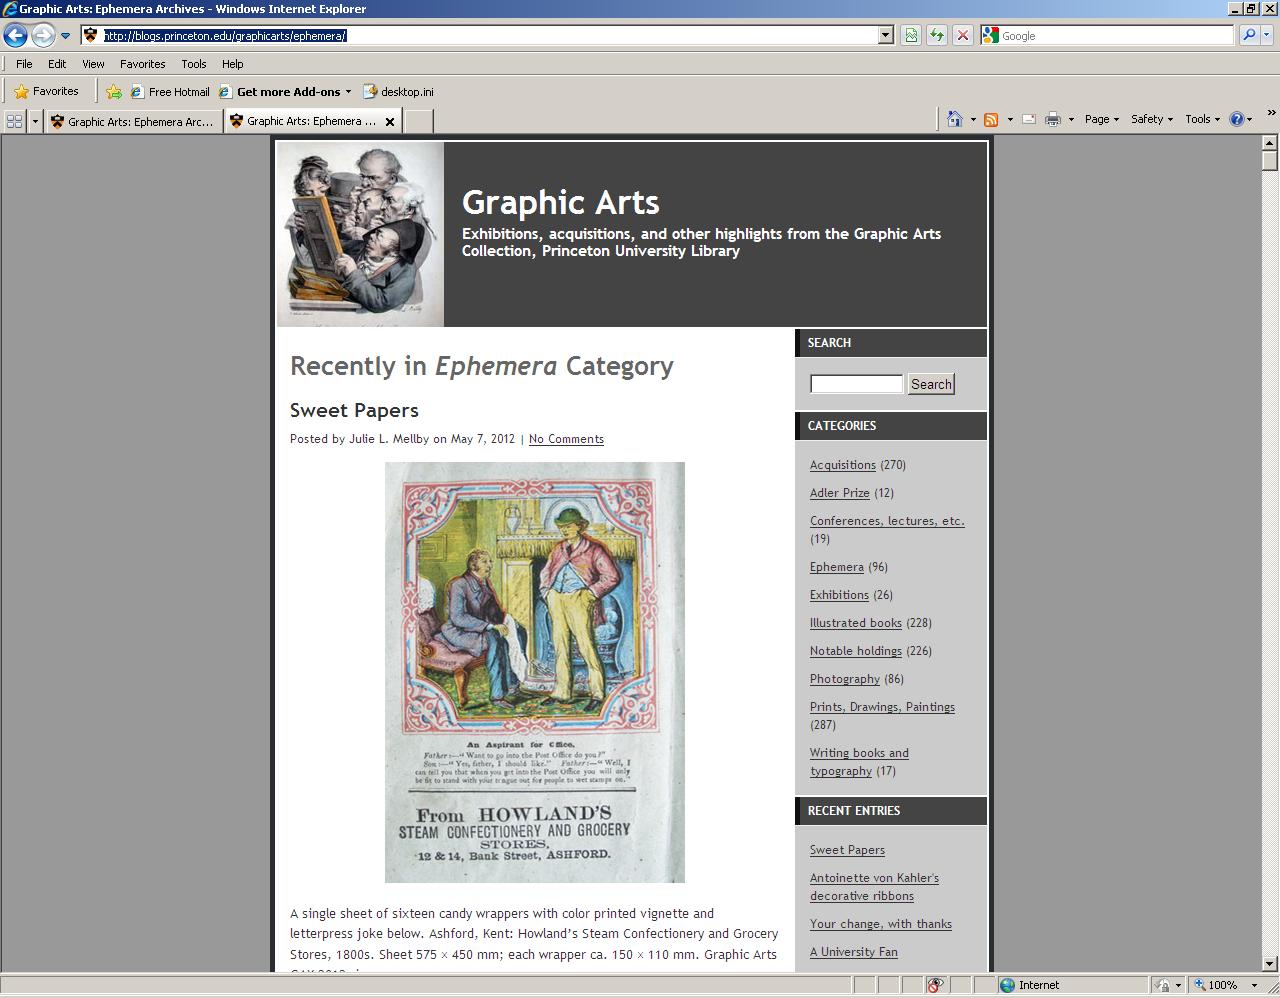Open the Ephemera category link
The height and width of the screenshot is (998, 1280).
tap(837, 567)
